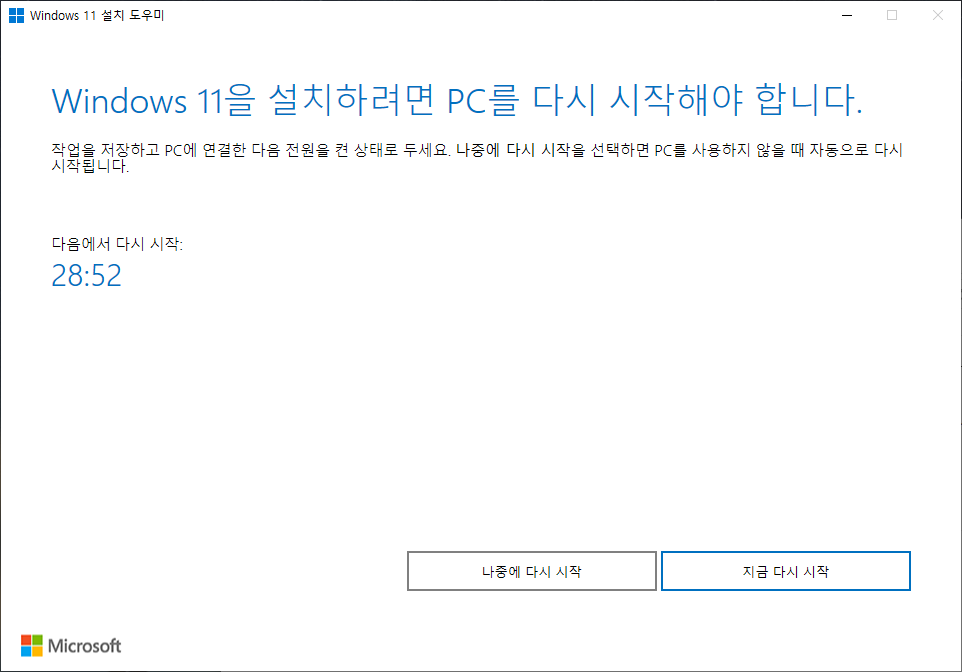Viewport: 962px width, 672px height.
Task: Close the Windows 11 설치 도우미 window
Action: coord(937,15)
